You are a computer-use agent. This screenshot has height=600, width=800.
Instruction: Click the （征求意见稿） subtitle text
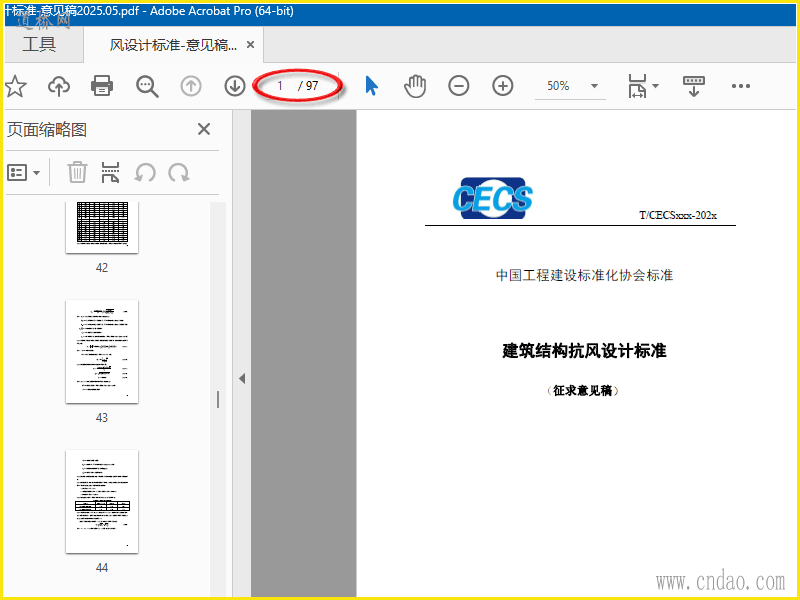pyautogui.click(x=583, y=391)
